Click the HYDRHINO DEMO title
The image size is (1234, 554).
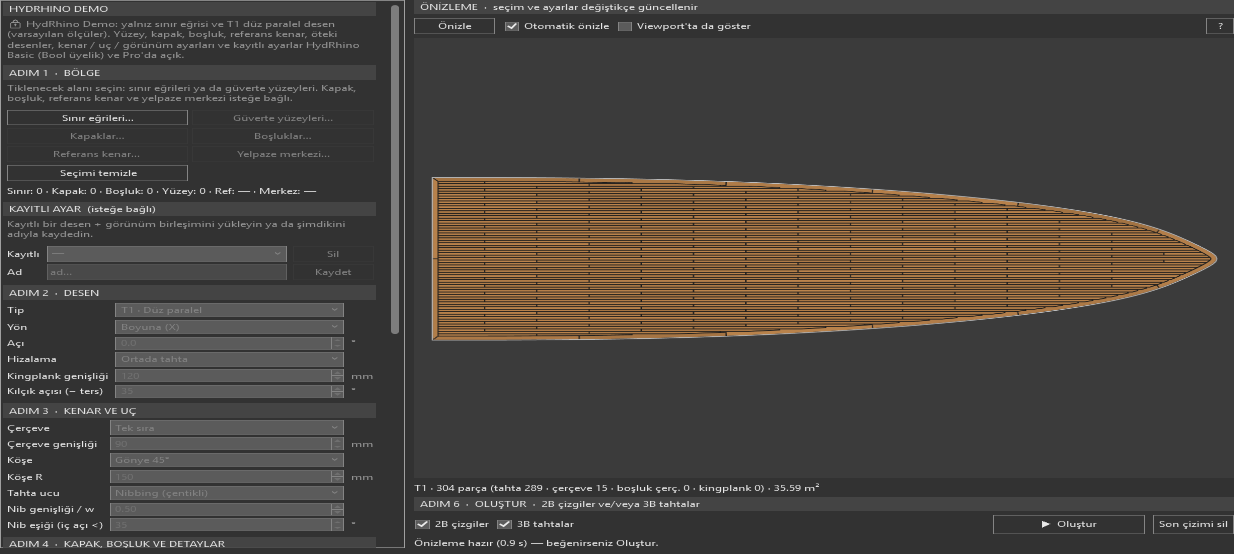58,9
